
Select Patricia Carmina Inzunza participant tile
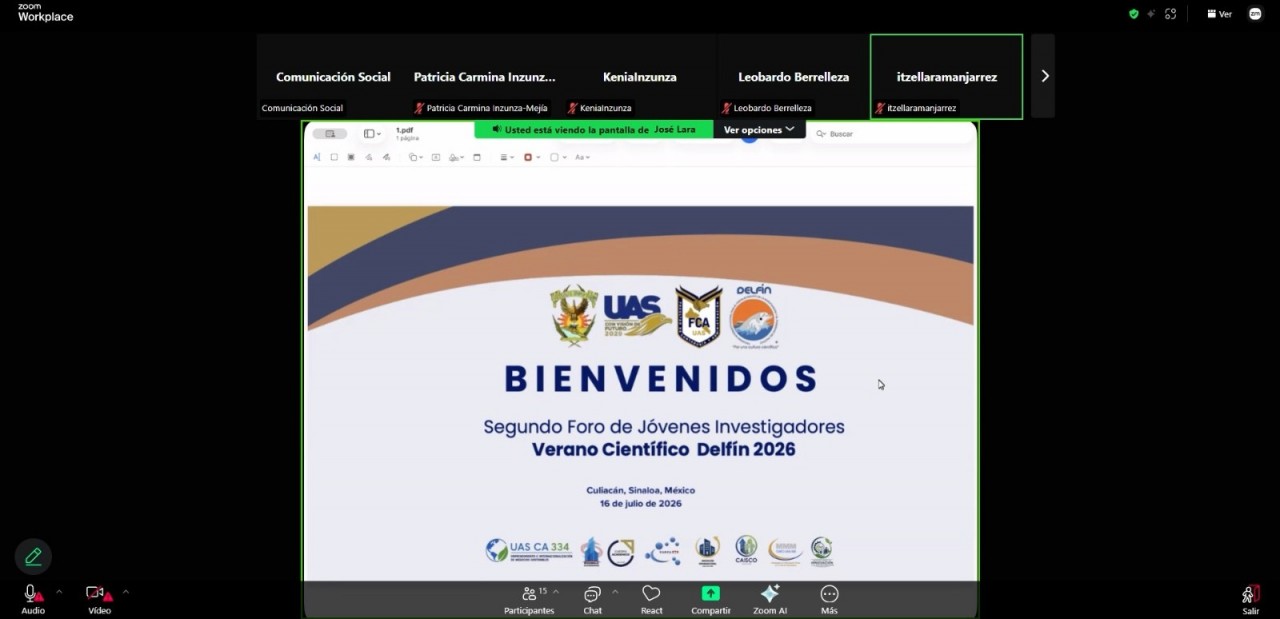point(485,76)
